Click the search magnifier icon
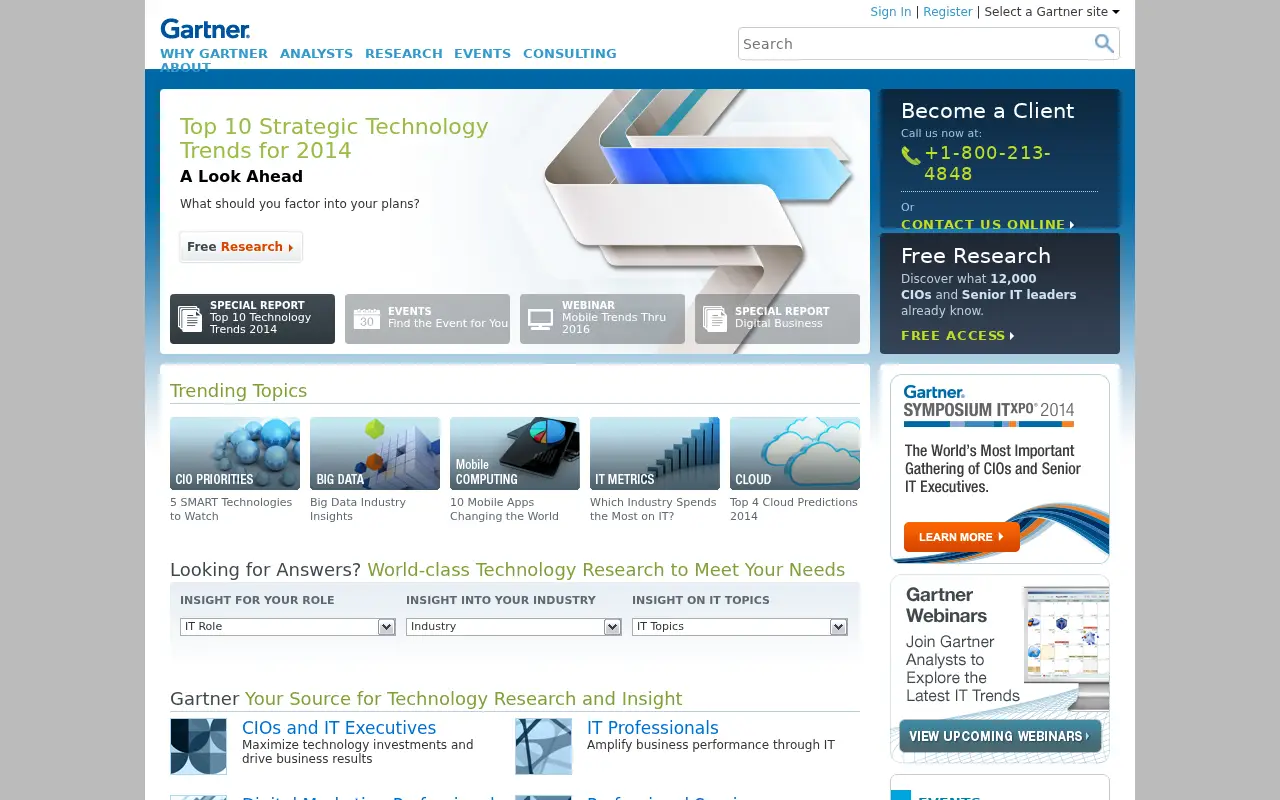Image resolution: width=1280 pixels, height=800 pixels. [x=1103, y=43]
